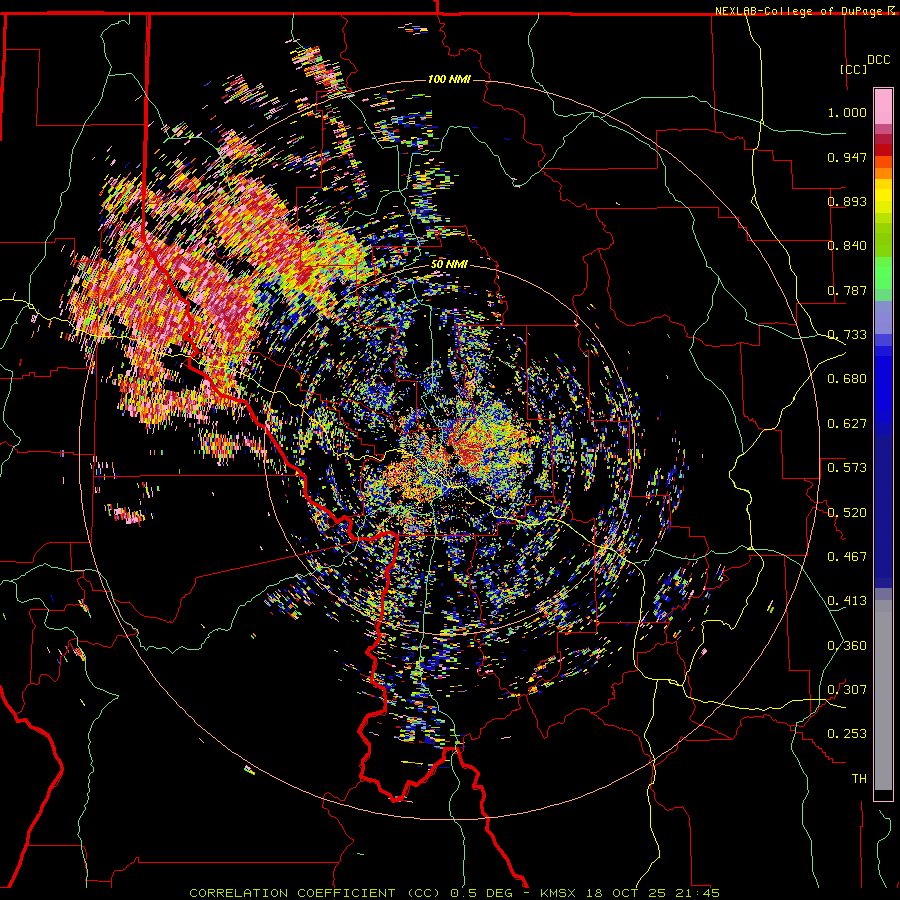The height and width of the screenshot is (900, 900).
Task: Click the 0.787 scale value
Action: [847, 290]
